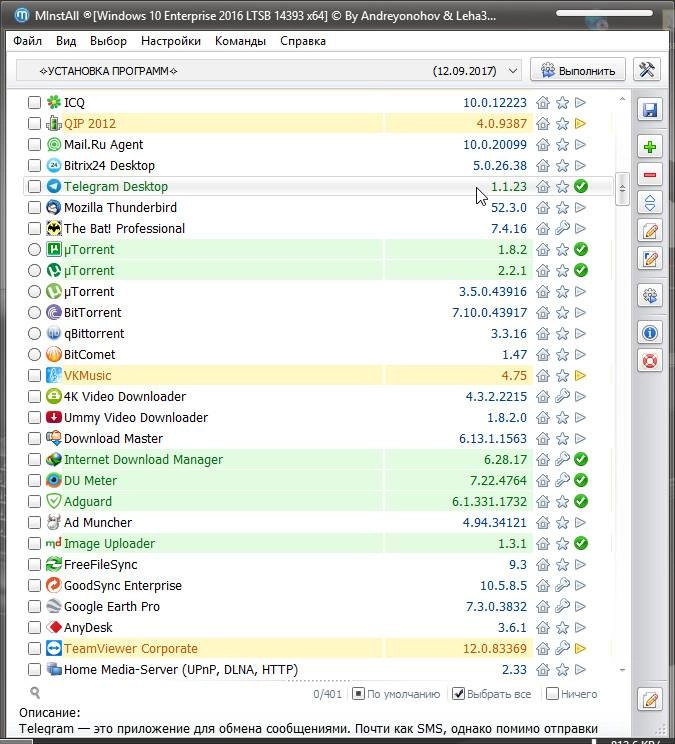The width and height of the screenshot is (675, 744).
Task: Click the home icon in ICQ row
Action: pos(543,102)
